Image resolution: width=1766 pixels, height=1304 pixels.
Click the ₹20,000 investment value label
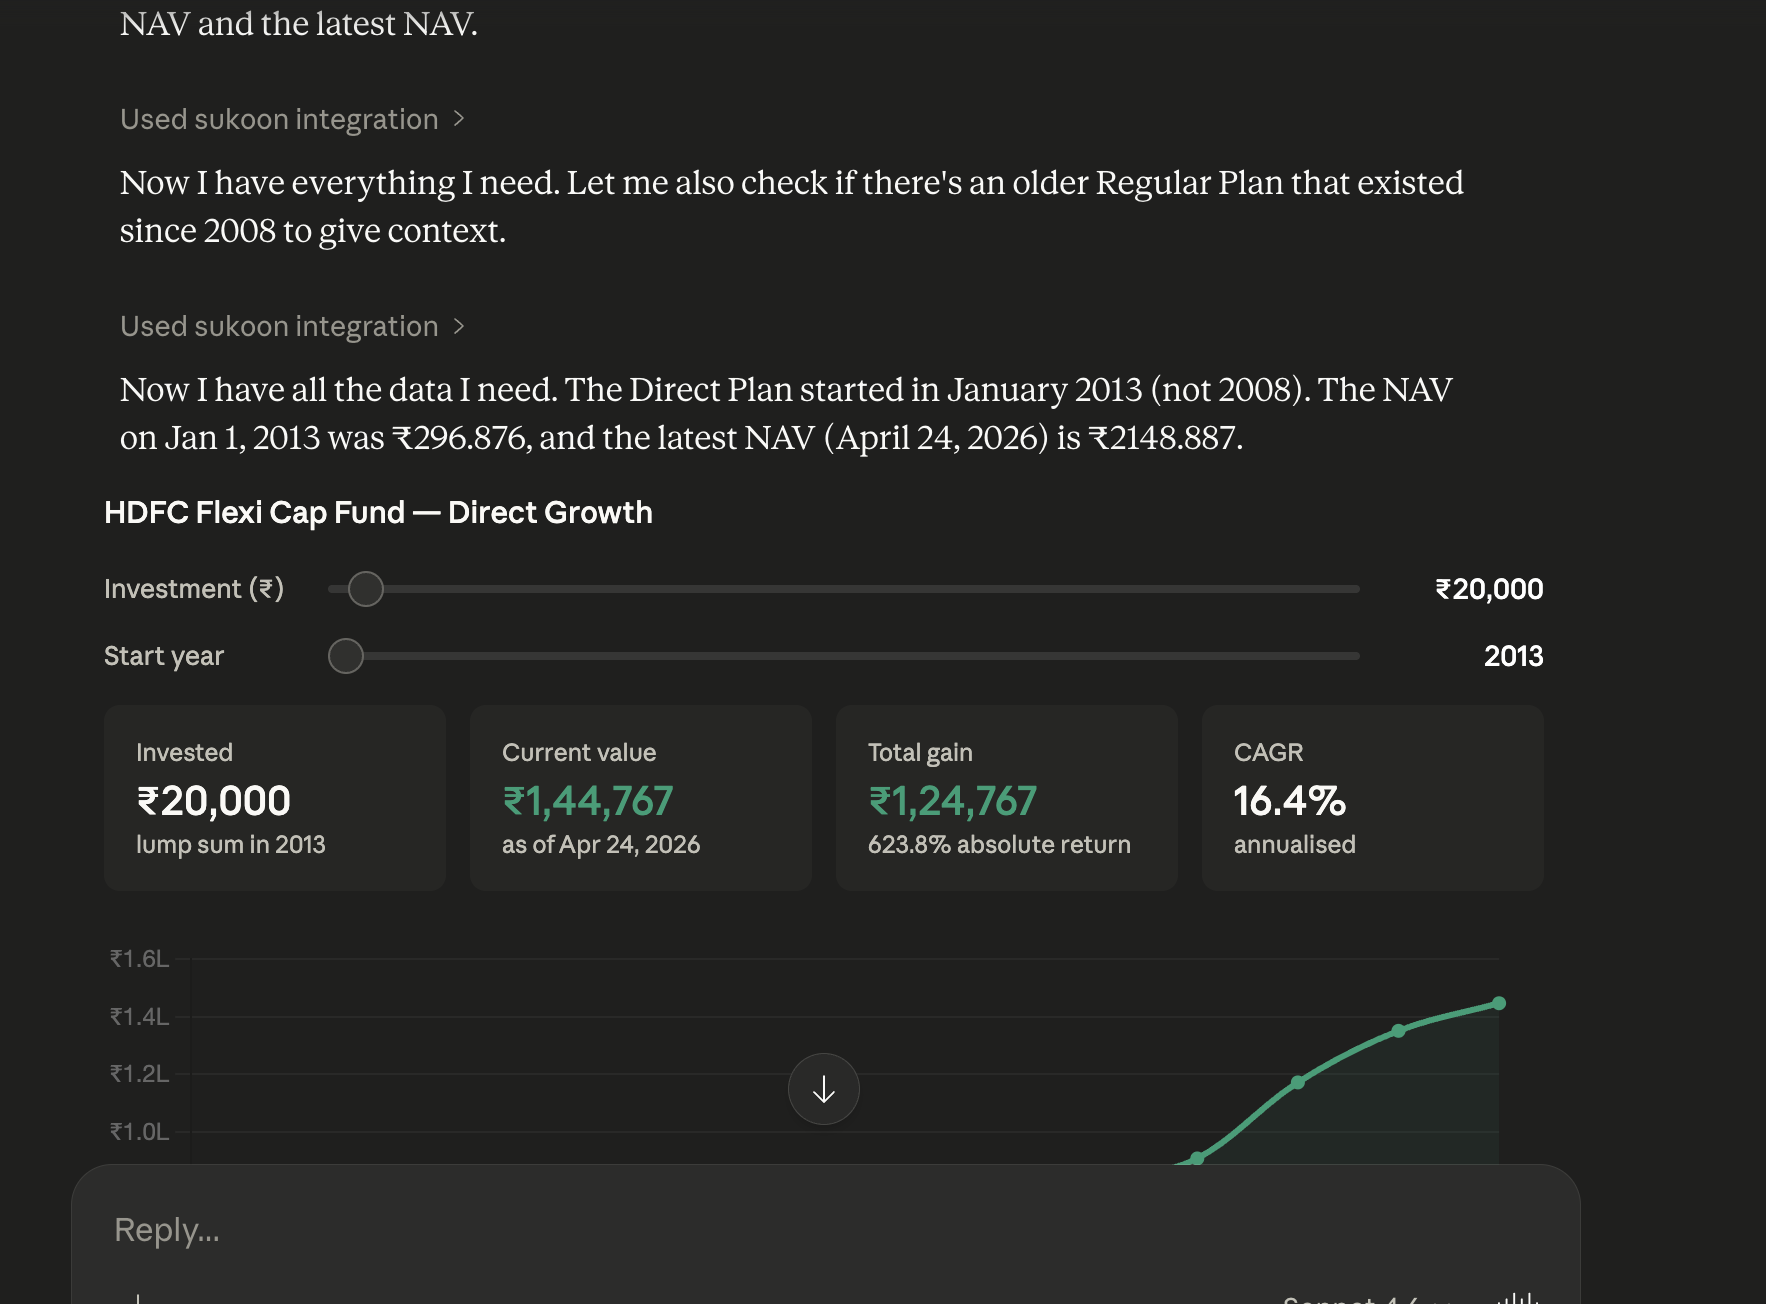1489,589
